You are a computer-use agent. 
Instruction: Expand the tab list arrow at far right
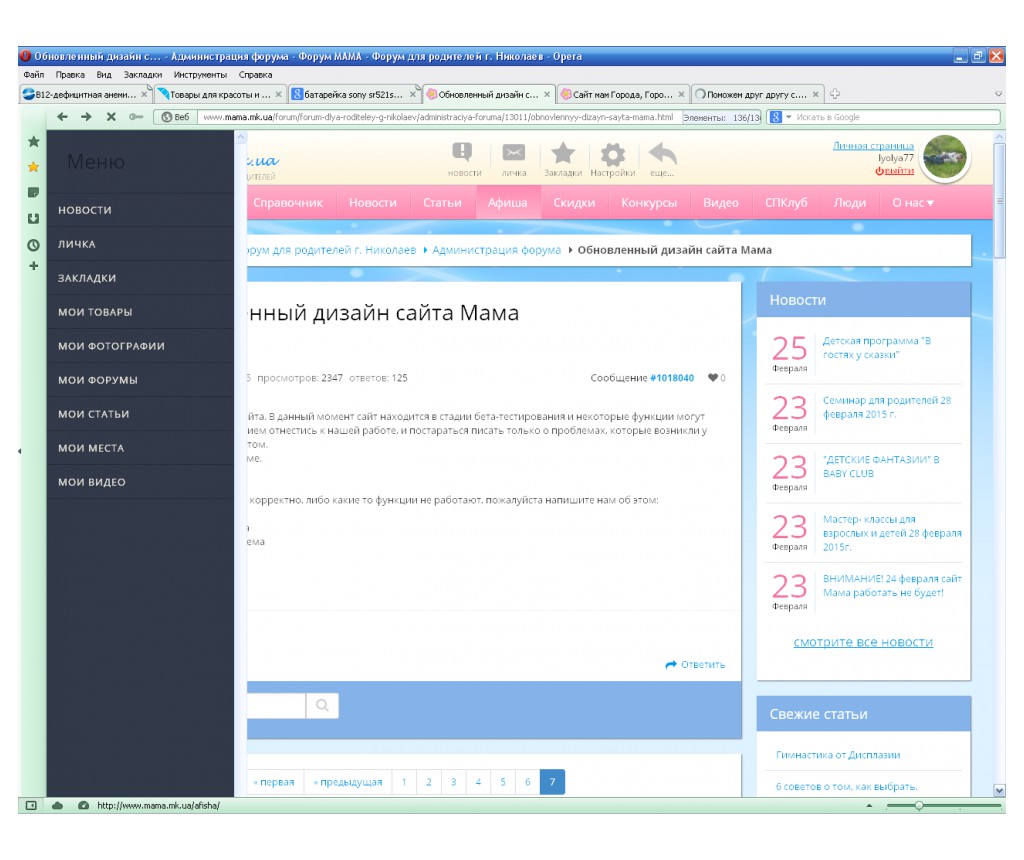pos(998,94)
